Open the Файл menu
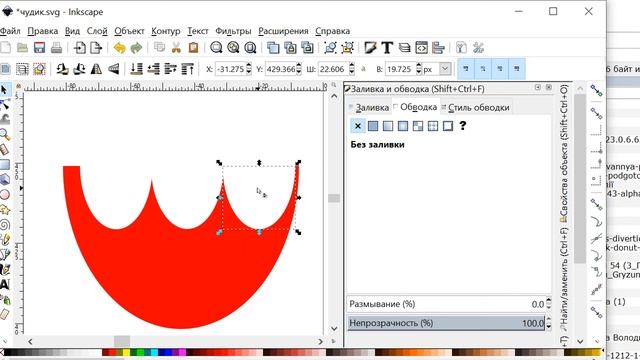This screenshot has height=360, width=640. tap(10, 31)
